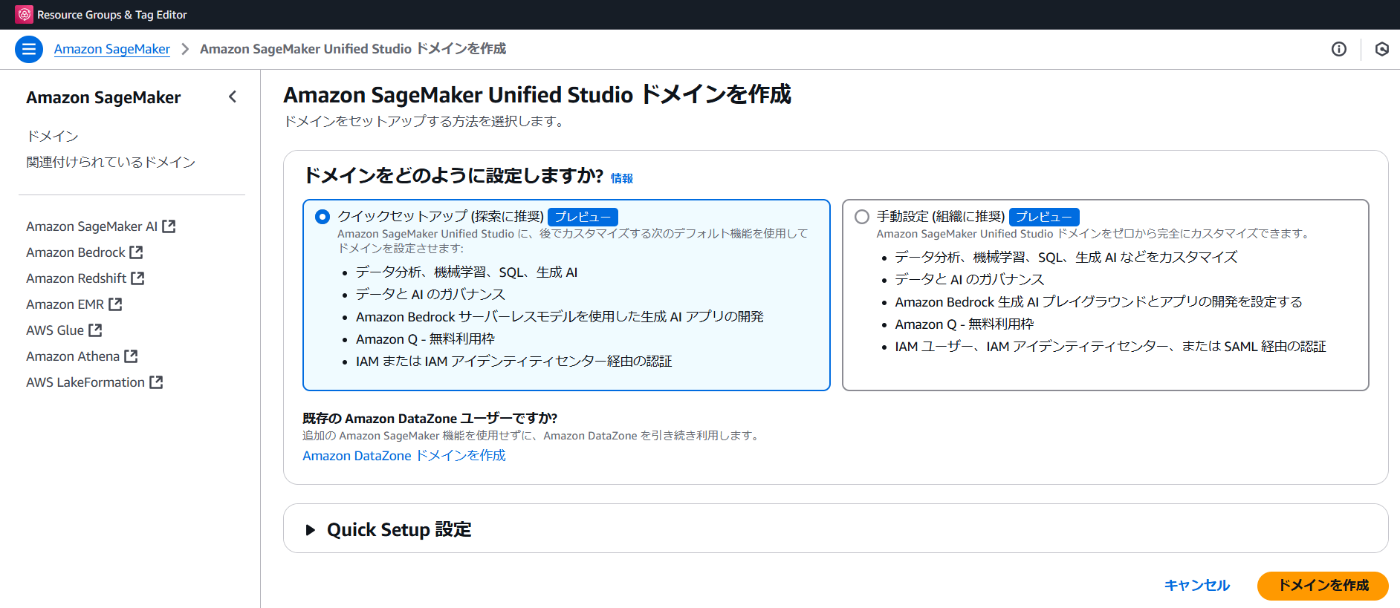Click the Amazon DataZone ドメインを作成 link
The height and width of the screenshot is (608, 1400).
[x=404, y=455]
